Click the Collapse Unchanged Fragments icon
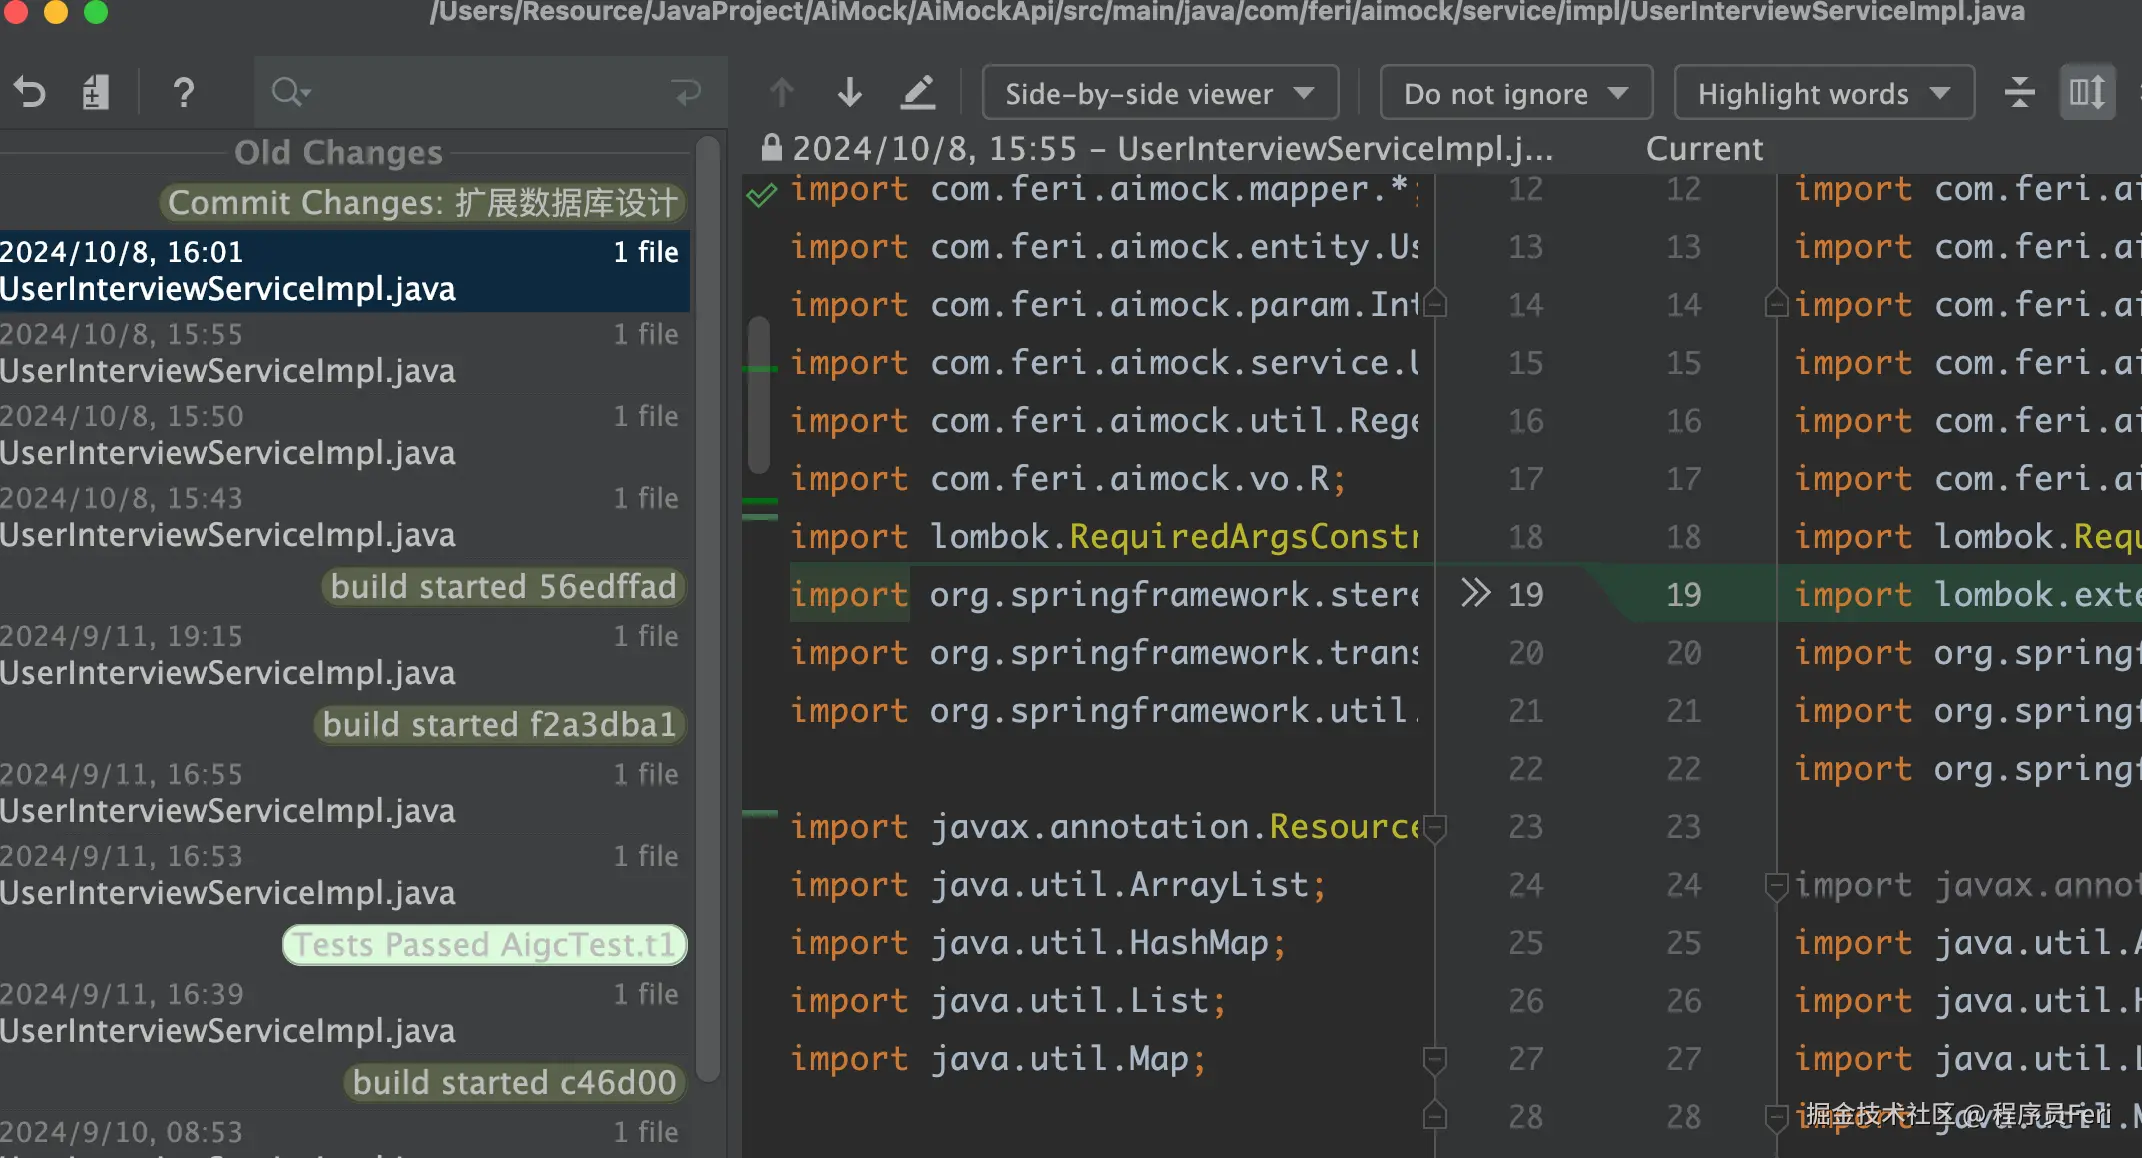 coord(2019,93)
